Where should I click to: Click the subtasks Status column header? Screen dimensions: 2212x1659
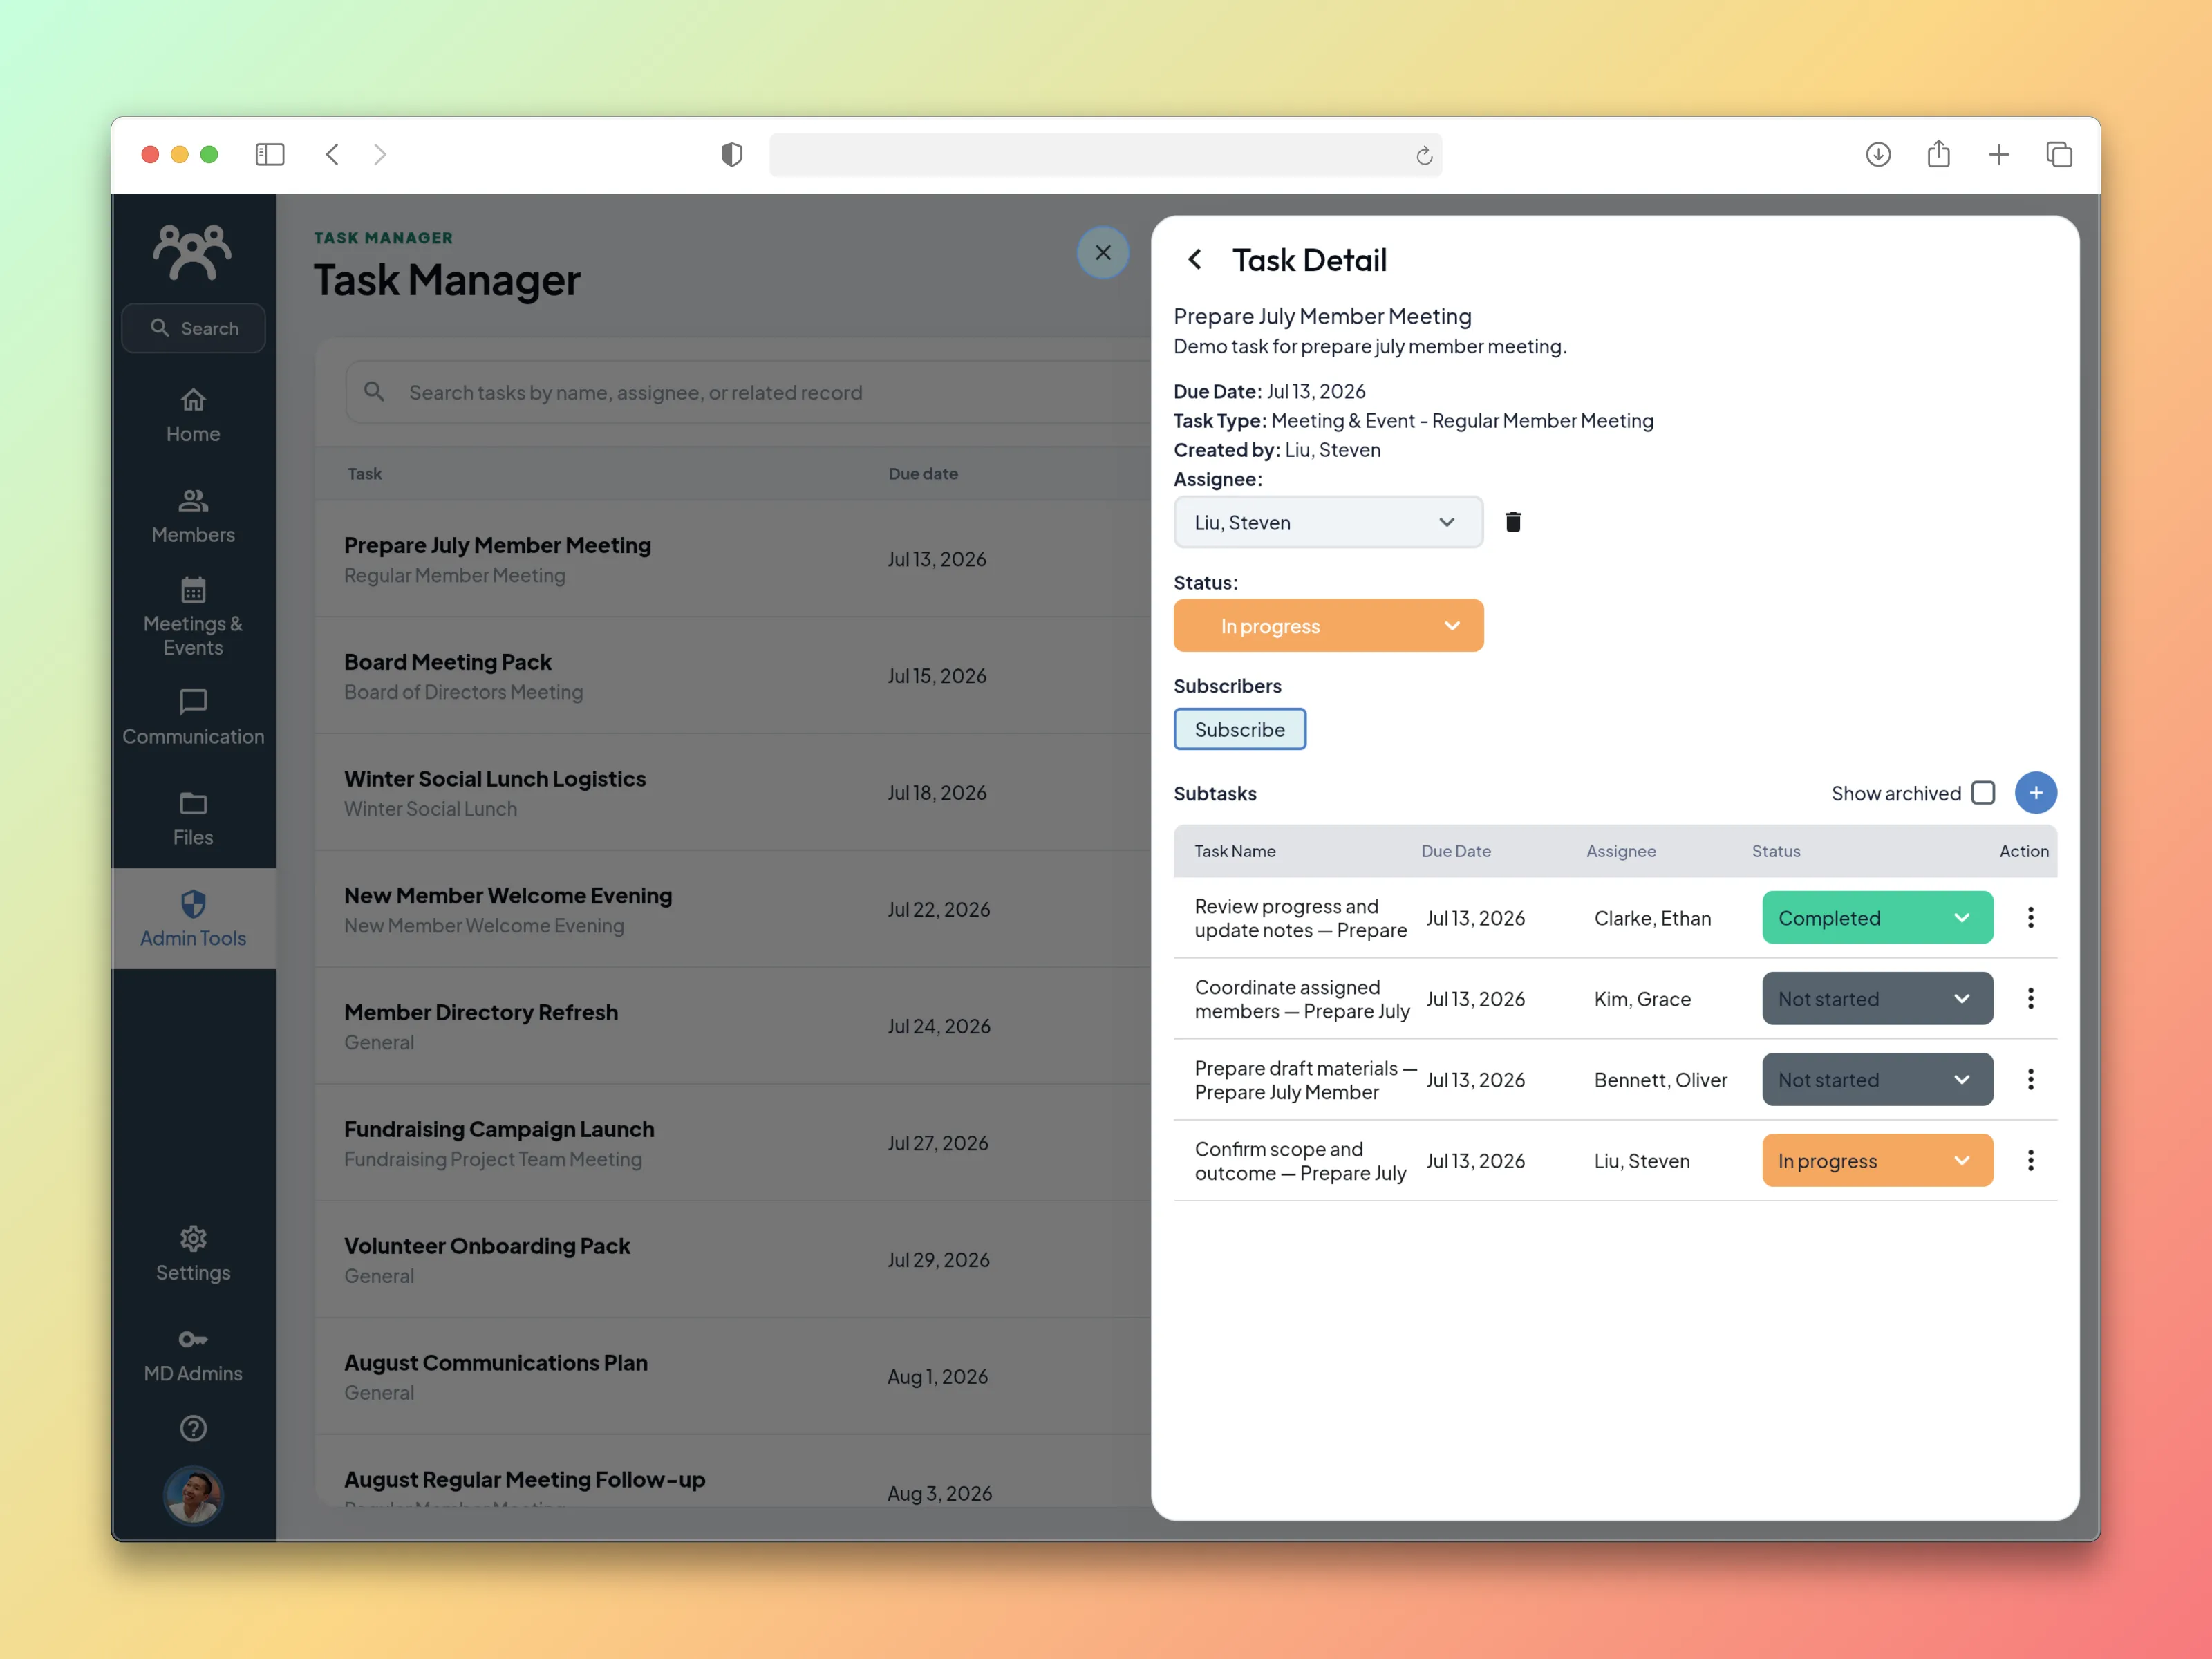coord(1776,851)
